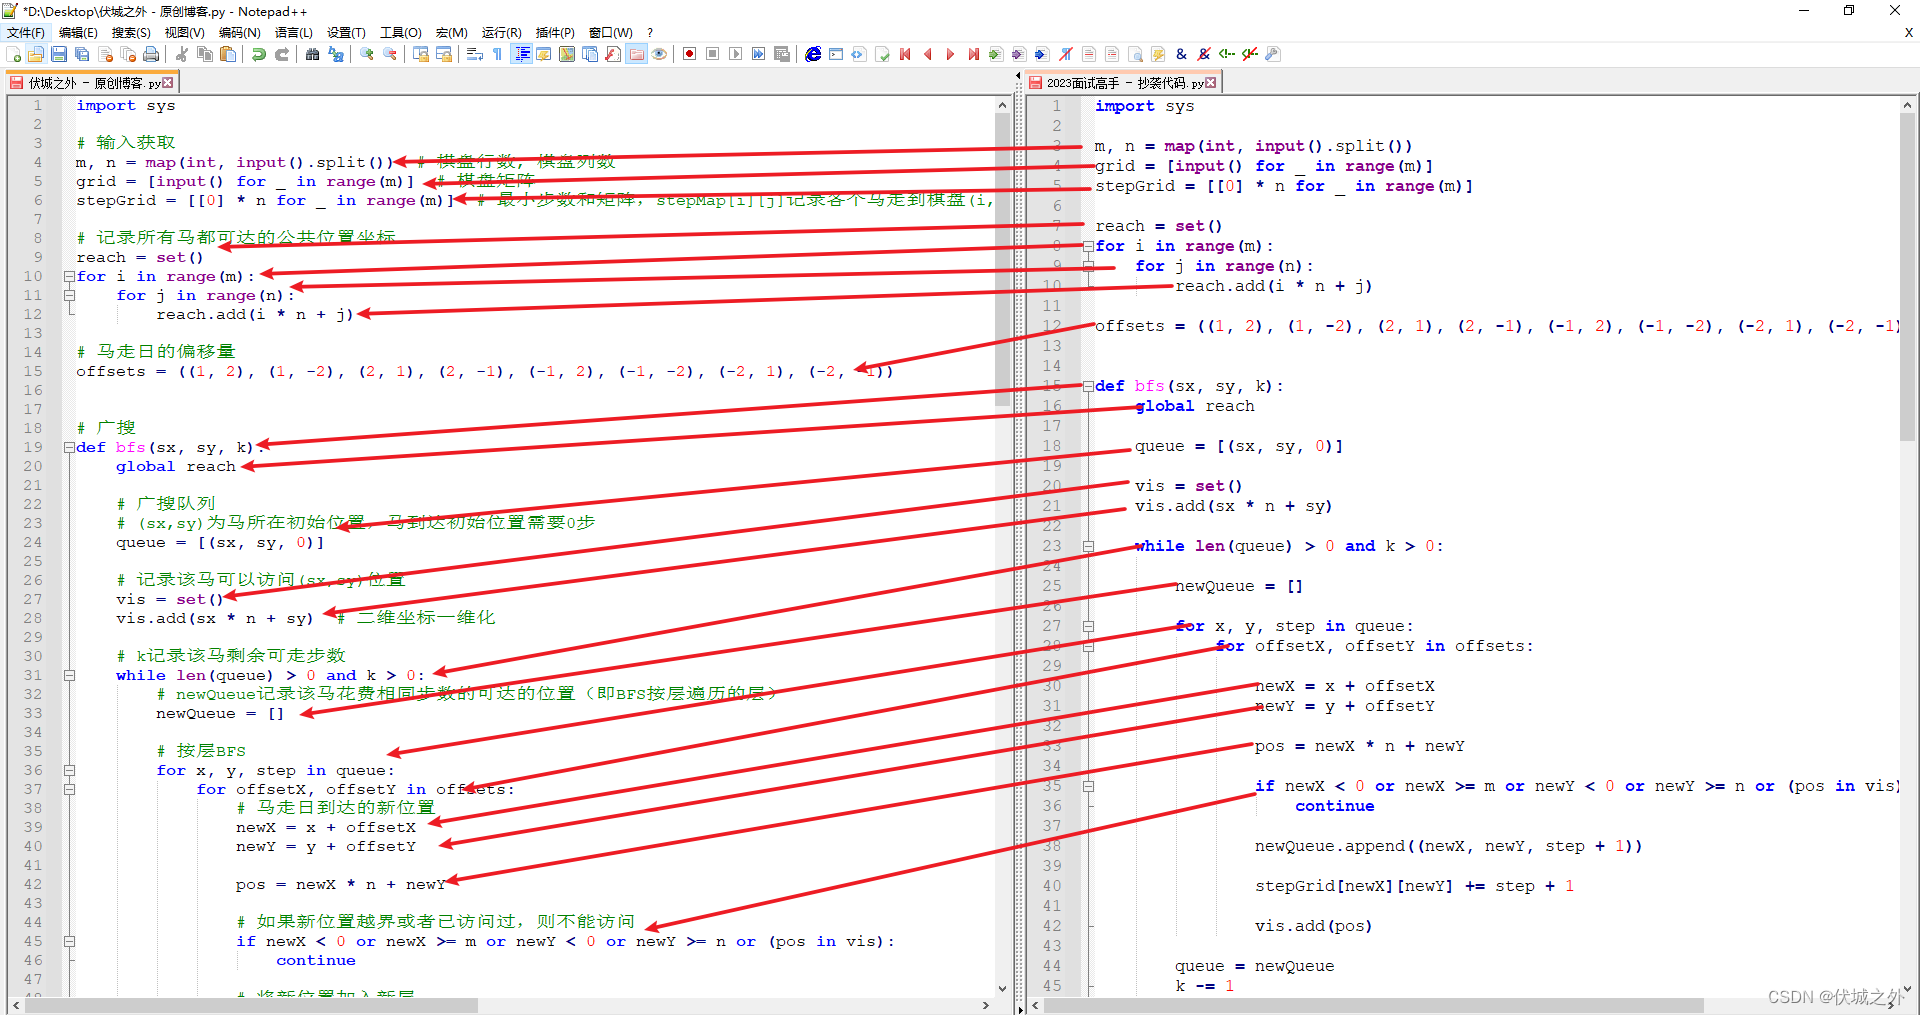Viewport: 1920px width, 1015px height.
Task: Click the Zoom In magnifier icon
Action: pos(367,54)
